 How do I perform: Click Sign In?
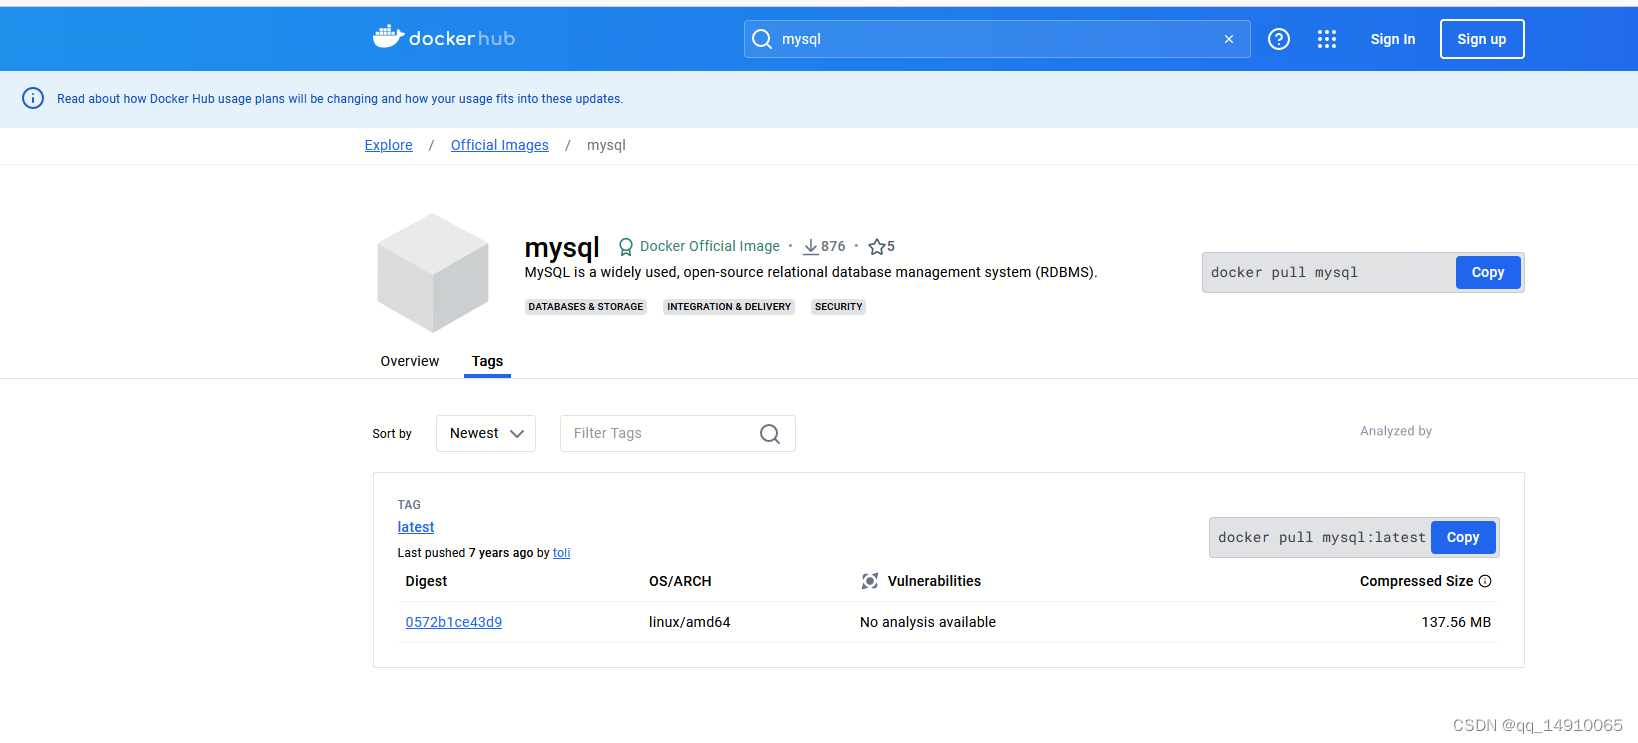[1393, 39]
